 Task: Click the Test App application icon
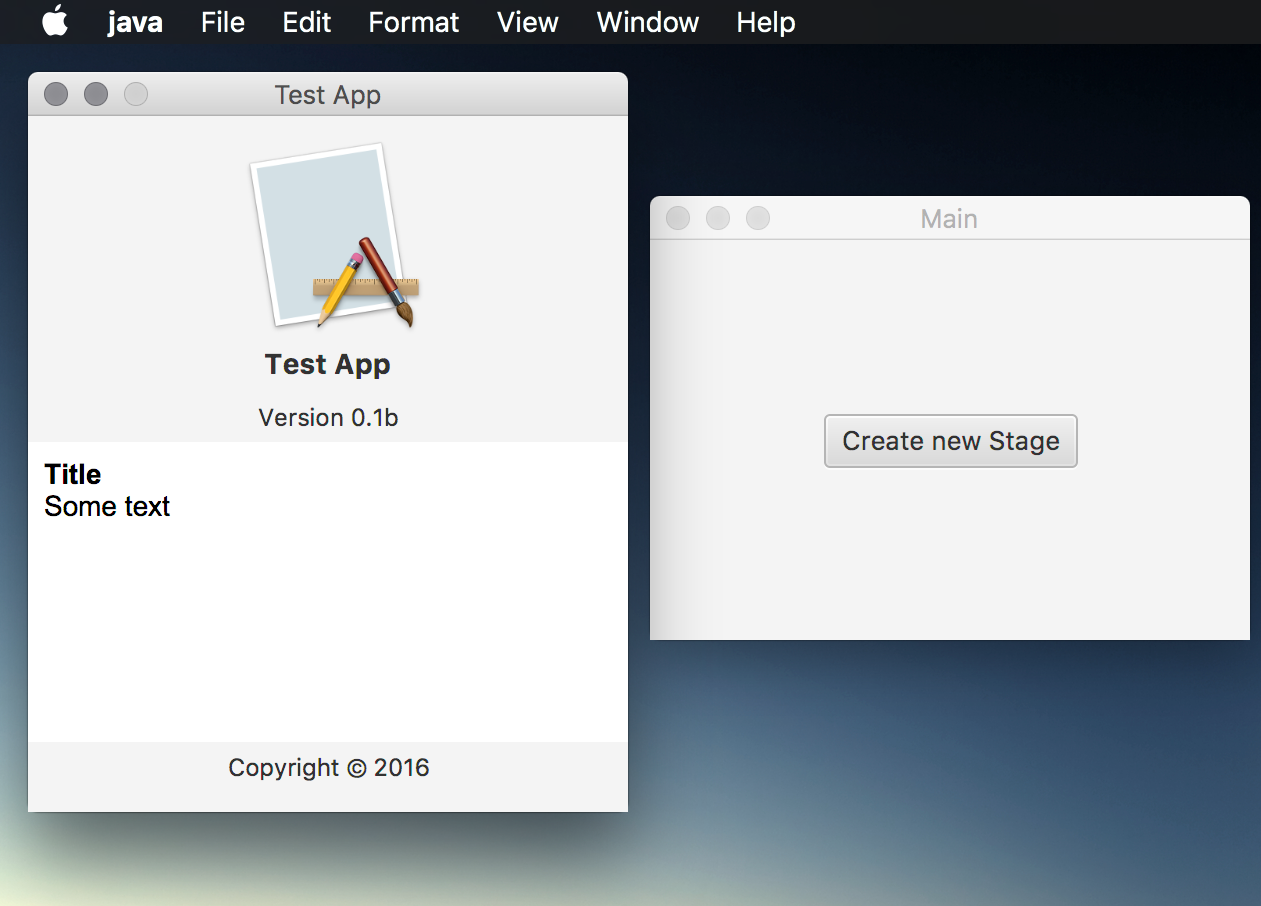coord(334,237)
